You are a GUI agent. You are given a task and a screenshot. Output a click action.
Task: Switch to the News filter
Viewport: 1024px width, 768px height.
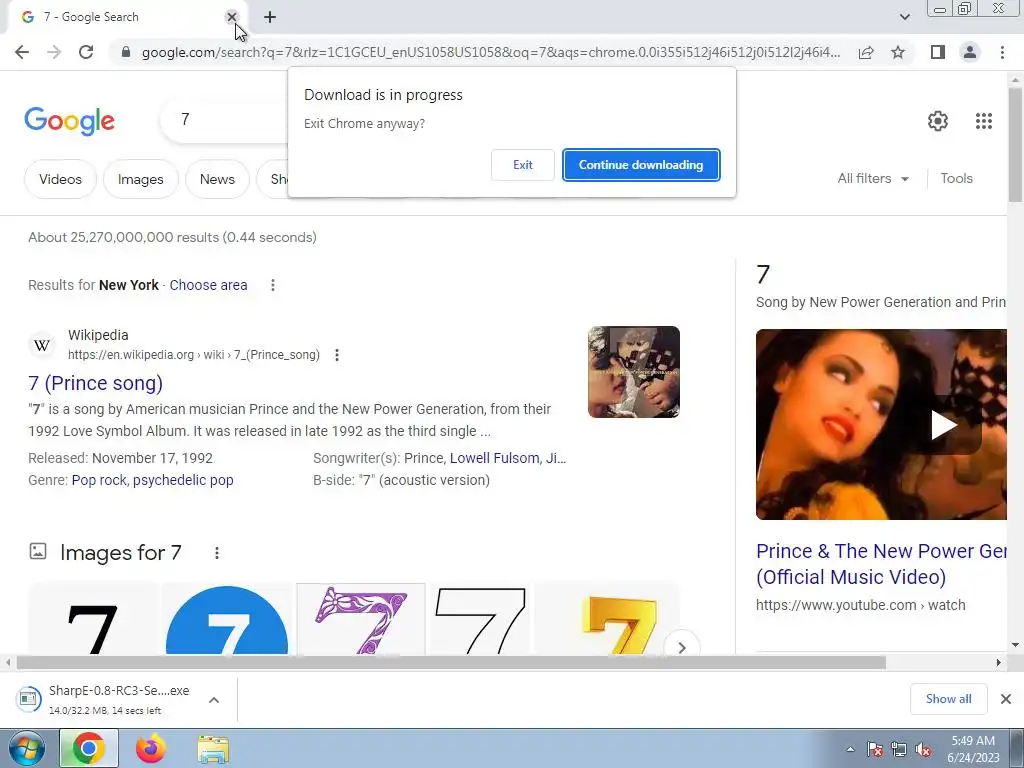pyautogui.click(x=217, y=179)
